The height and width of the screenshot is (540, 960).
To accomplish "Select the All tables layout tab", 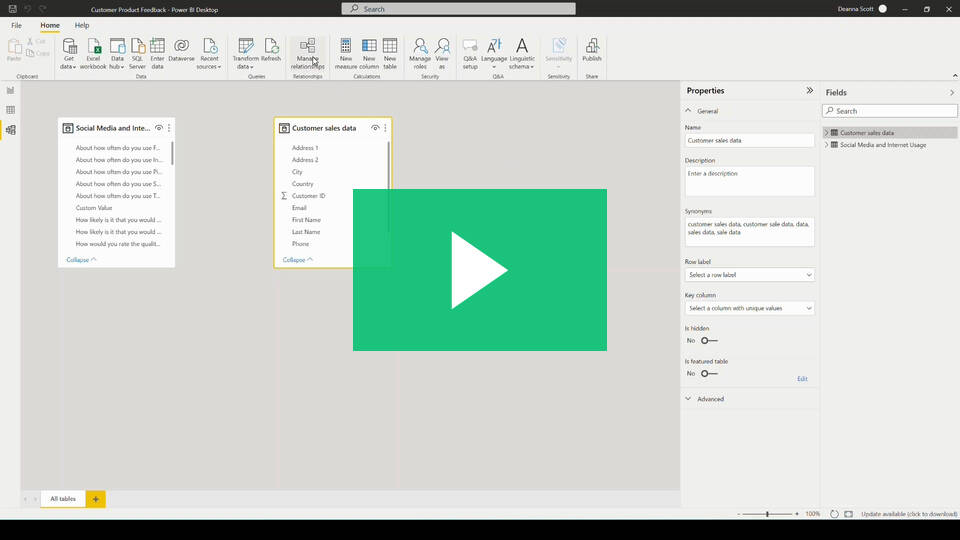I will point(63,499).
